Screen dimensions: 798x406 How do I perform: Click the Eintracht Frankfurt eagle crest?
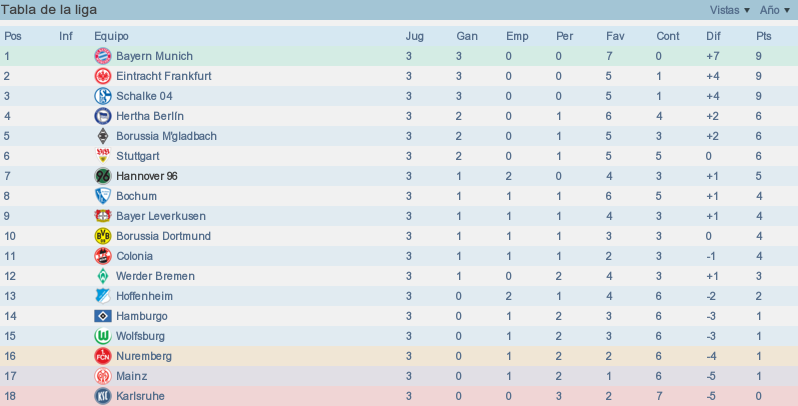[103, 76]
